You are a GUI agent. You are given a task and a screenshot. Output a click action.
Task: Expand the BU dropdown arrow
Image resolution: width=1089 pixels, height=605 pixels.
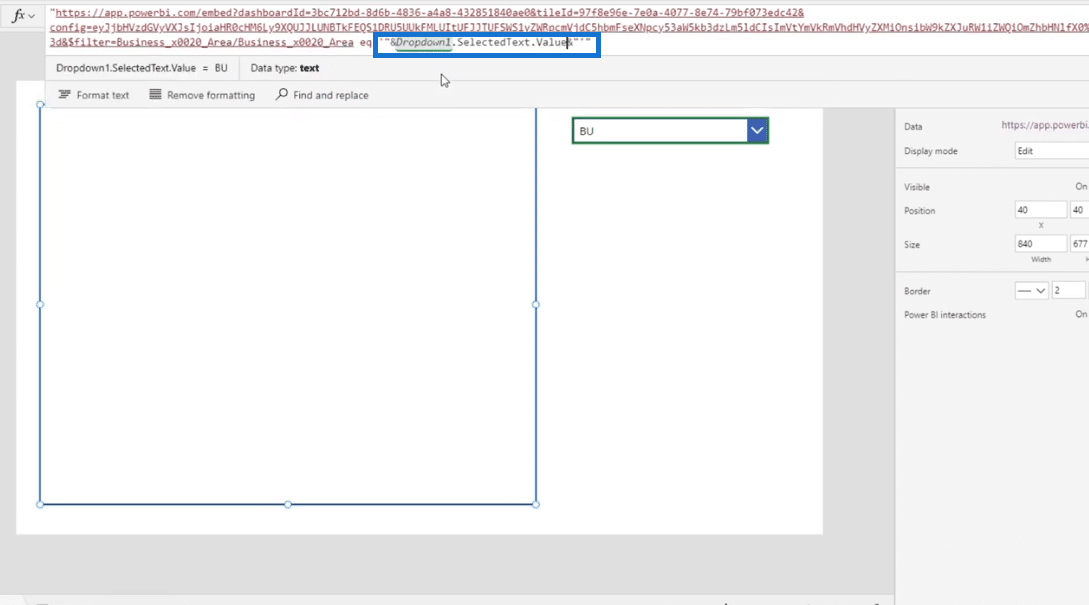pyautogui.click(x=757, y=131)
